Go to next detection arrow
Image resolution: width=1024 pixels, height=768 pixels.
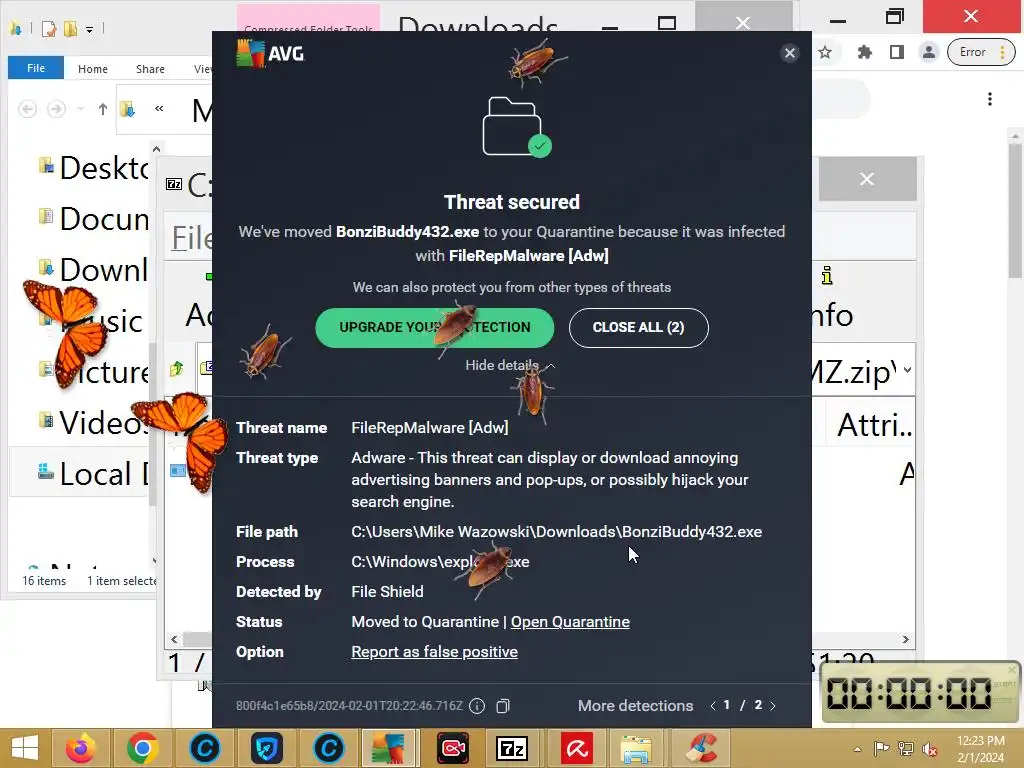[x=773, y=706]
